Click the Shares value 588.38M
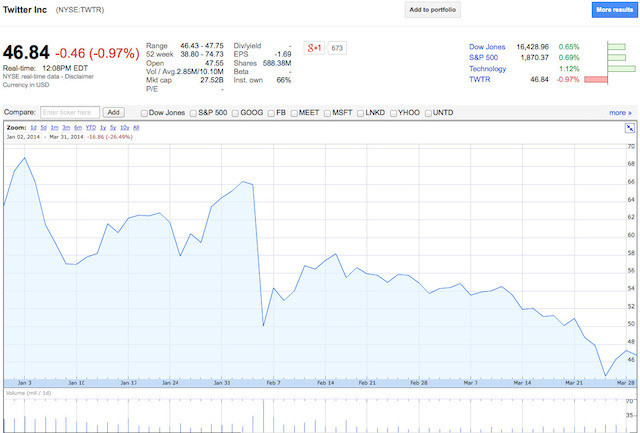Screen dimensions: 640x433 [x=277, y=63]
